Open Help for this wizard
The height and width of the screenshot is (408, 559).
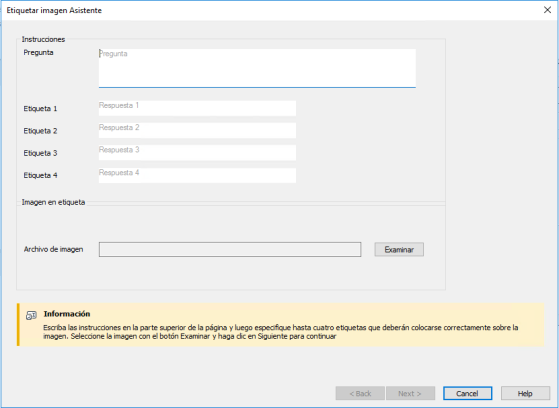coord(525,393)
